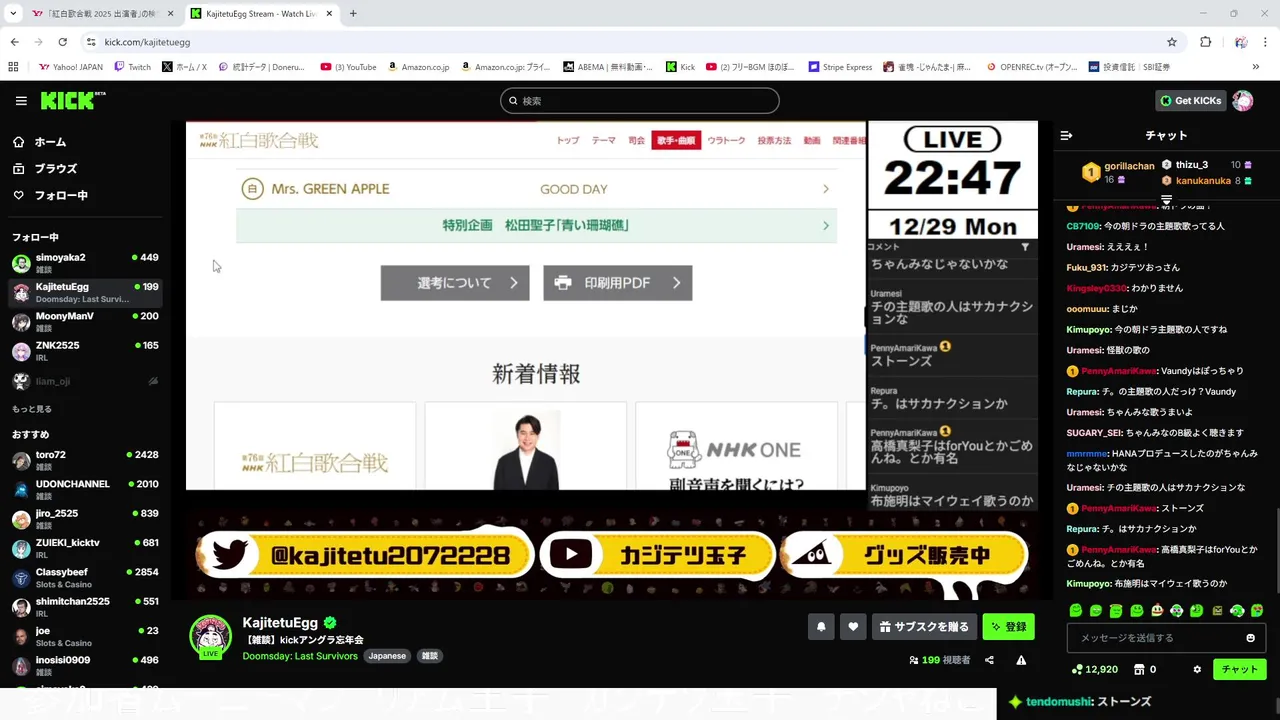This screenshot has height=720, width=1280.
Task: Collapse the chat panel with arrow icon
Action: (1066, 135)
